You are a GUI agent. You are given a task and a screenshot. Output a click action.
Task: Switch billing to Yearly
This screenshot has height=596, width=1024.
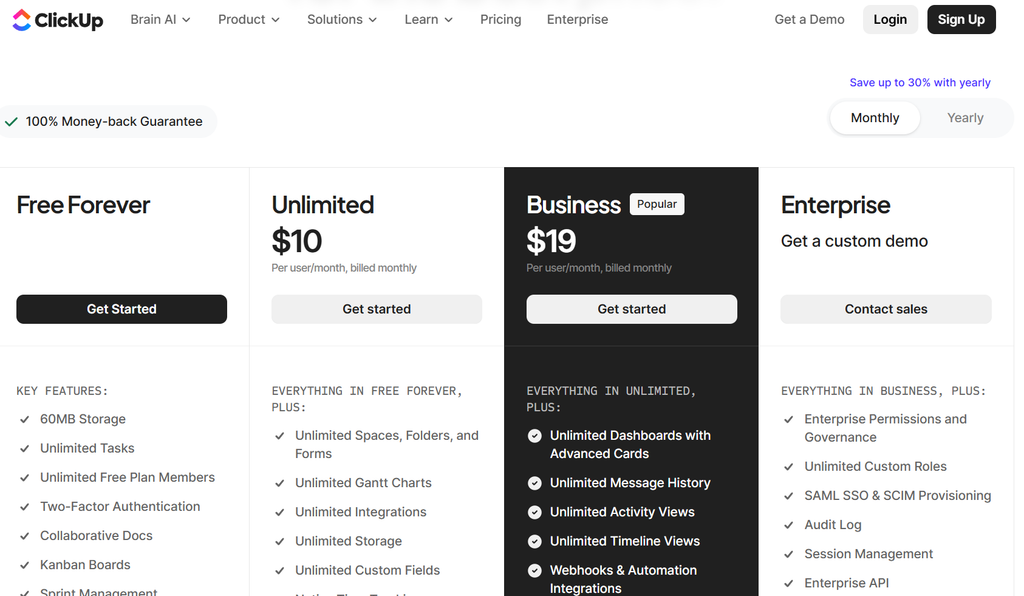(965, 118)
